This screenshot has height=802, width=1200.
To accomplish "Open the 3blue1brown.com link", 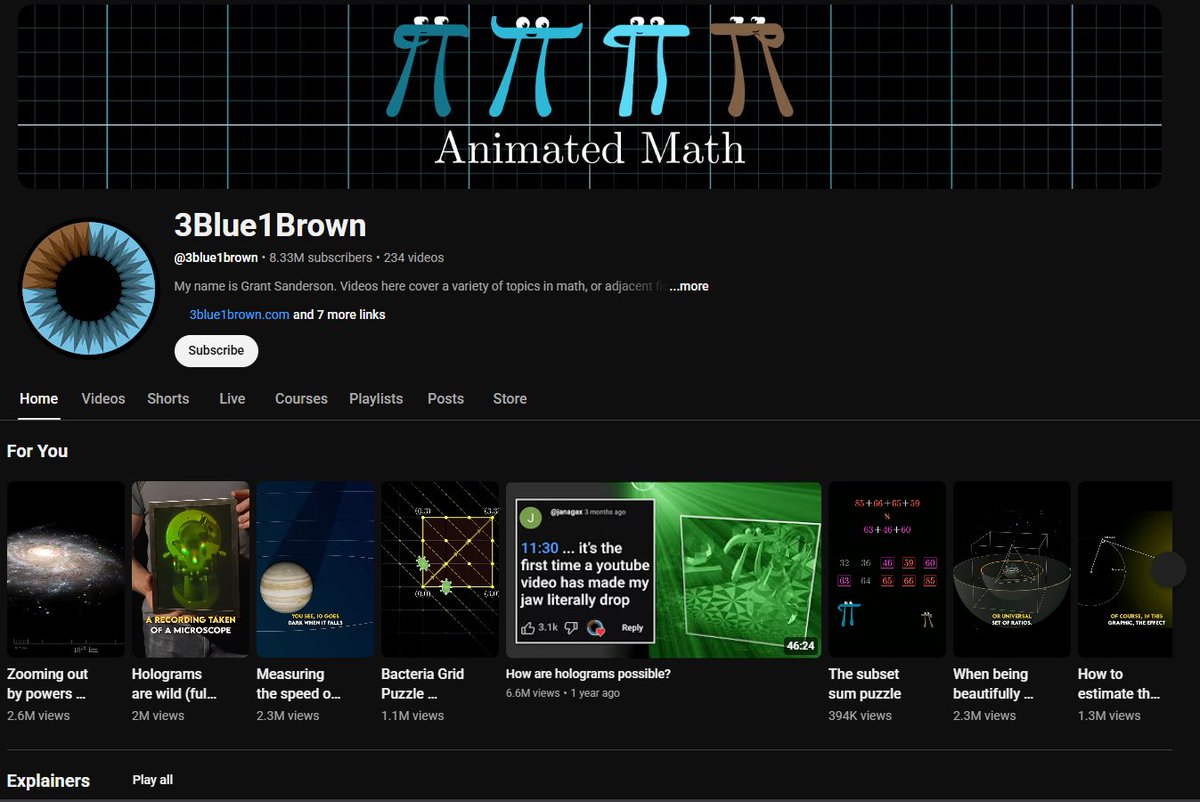I will click(x=239, y=314).
